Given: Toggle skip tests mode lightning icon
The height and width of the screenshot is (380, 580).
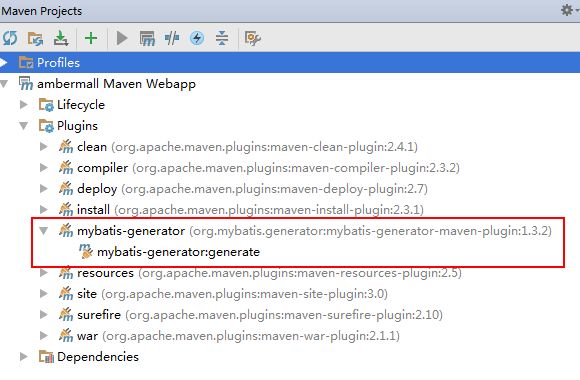Looking at the screenshot, I should (x=197, y=38).
